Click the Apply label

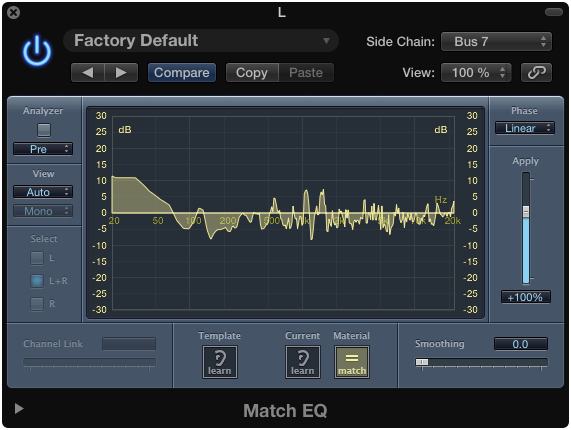point(525,161)
